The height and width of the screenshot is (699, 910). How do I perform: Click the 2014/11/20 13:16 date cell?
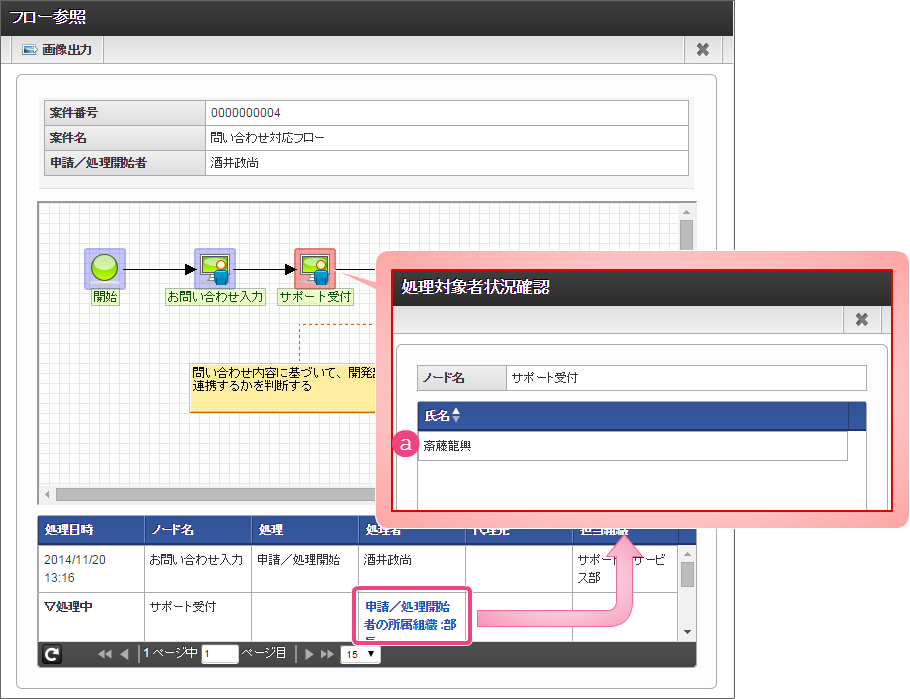91,568
